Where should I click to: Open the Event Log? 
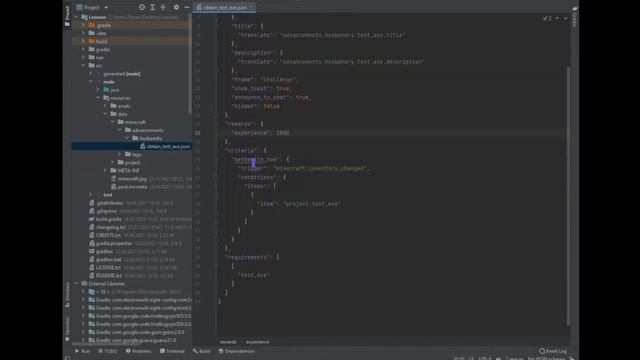pos(553,351)
